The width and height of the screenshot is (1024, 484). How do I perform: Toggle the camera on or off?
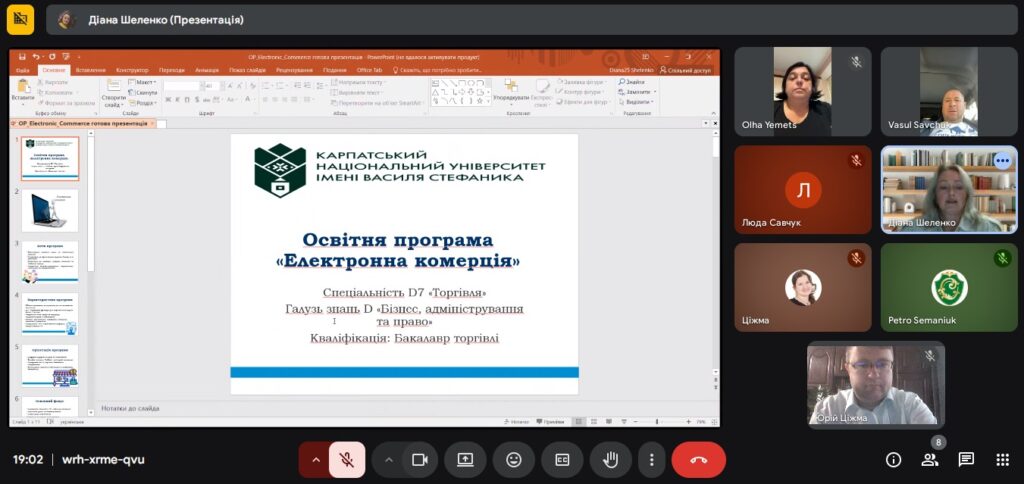click(x=420, y=460)
